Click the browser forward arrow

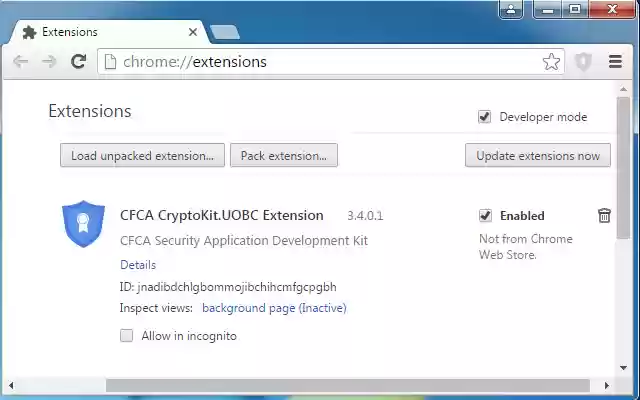coord(49,62)
